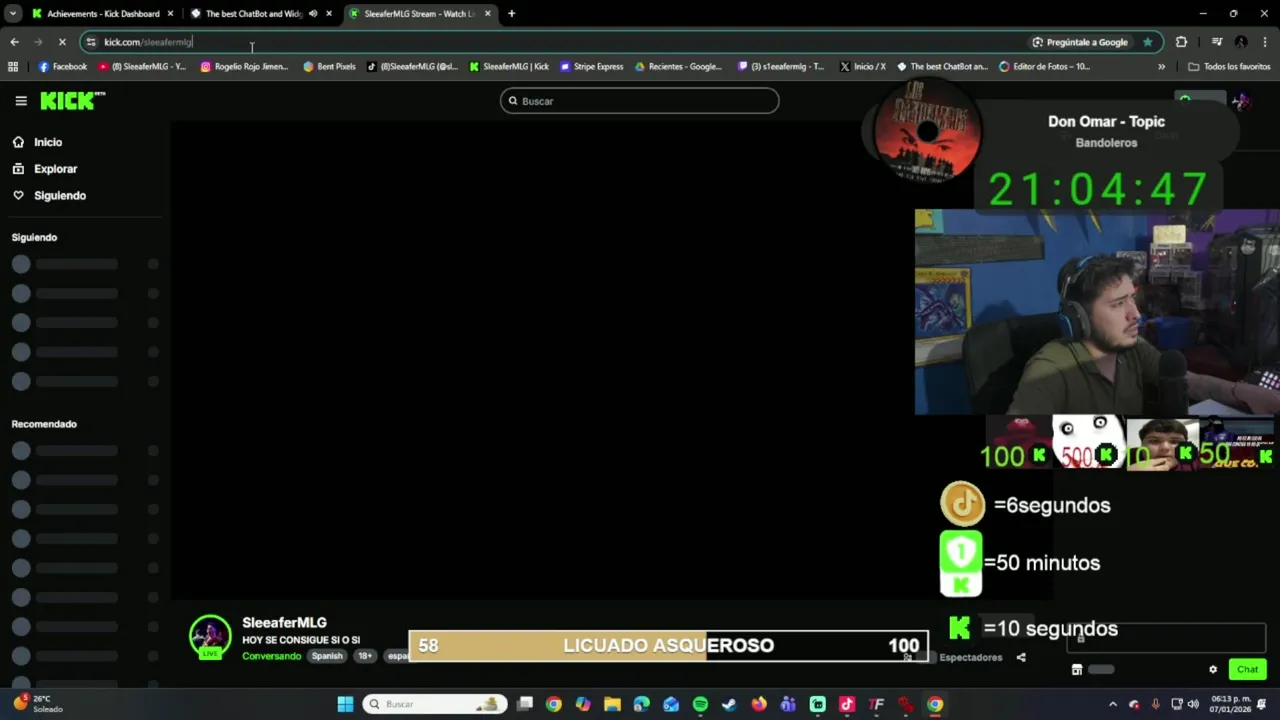Screen dimensions: 1280x720
Task: Open Windows Start menu
Action: [345, 704]
